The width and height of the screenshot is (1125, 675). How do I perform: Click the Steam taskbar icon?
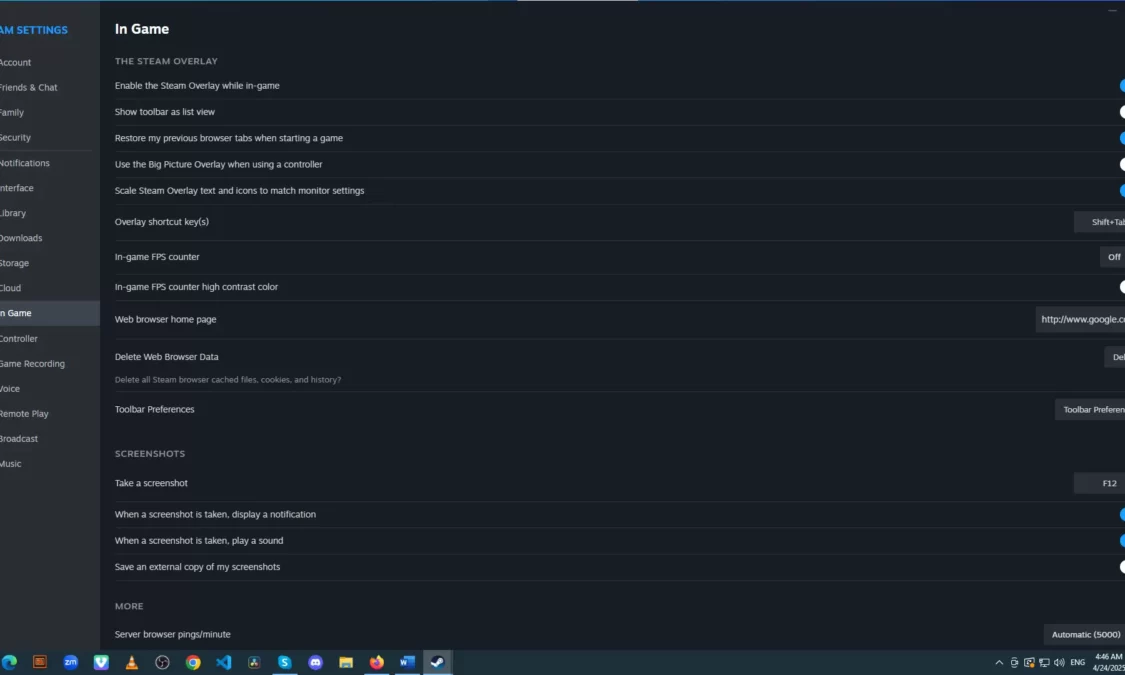pyautogui.click(x=438, y=662)
